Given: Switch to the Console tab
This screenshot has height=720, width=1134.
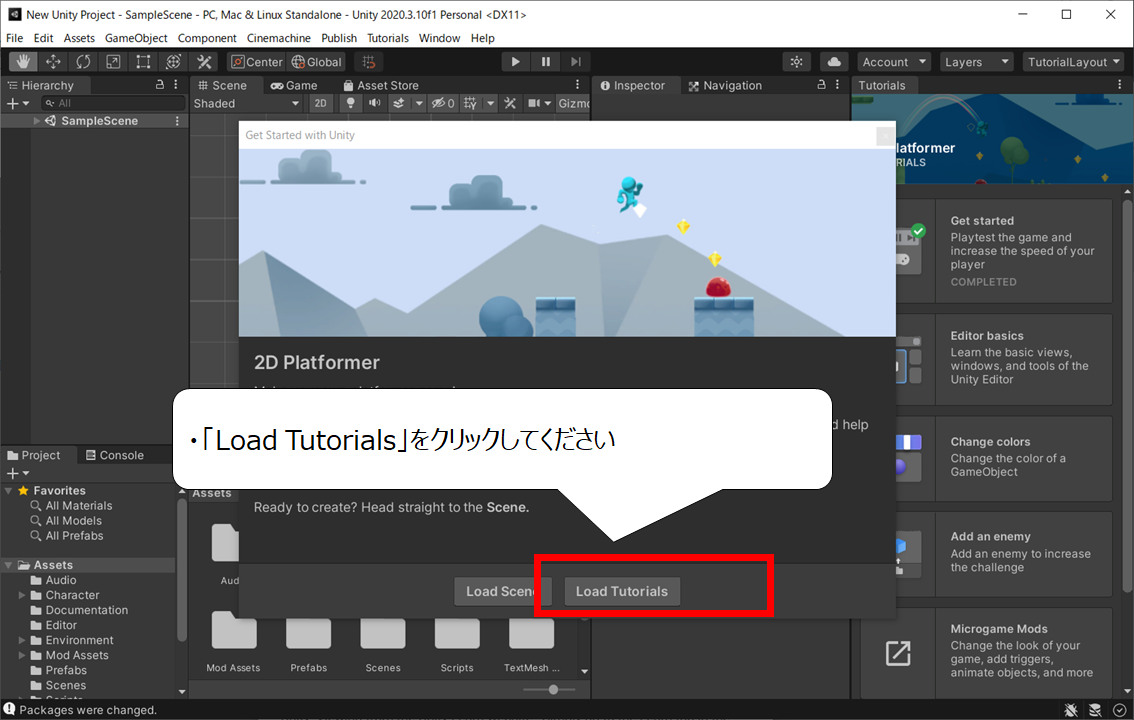Looking at the screenshot, I should pos(114,455).
